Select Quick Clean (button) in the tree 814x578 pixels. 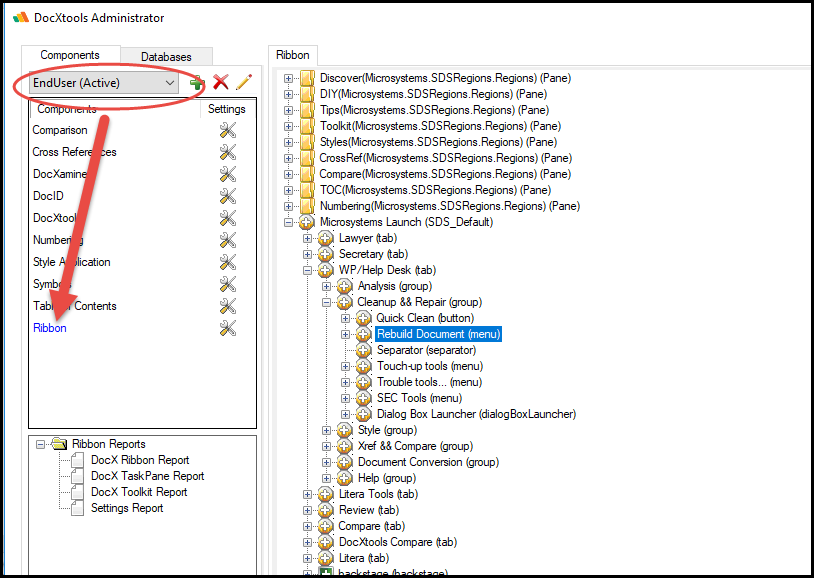424,318
